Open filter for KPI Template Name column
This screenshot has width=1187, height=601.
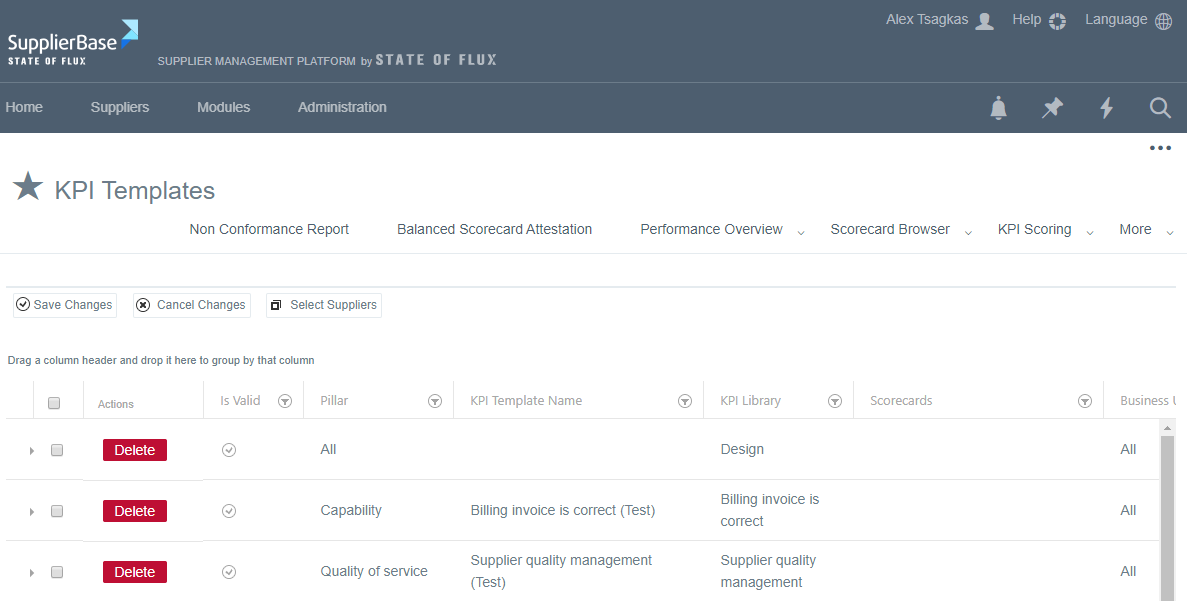click(685, 401)
